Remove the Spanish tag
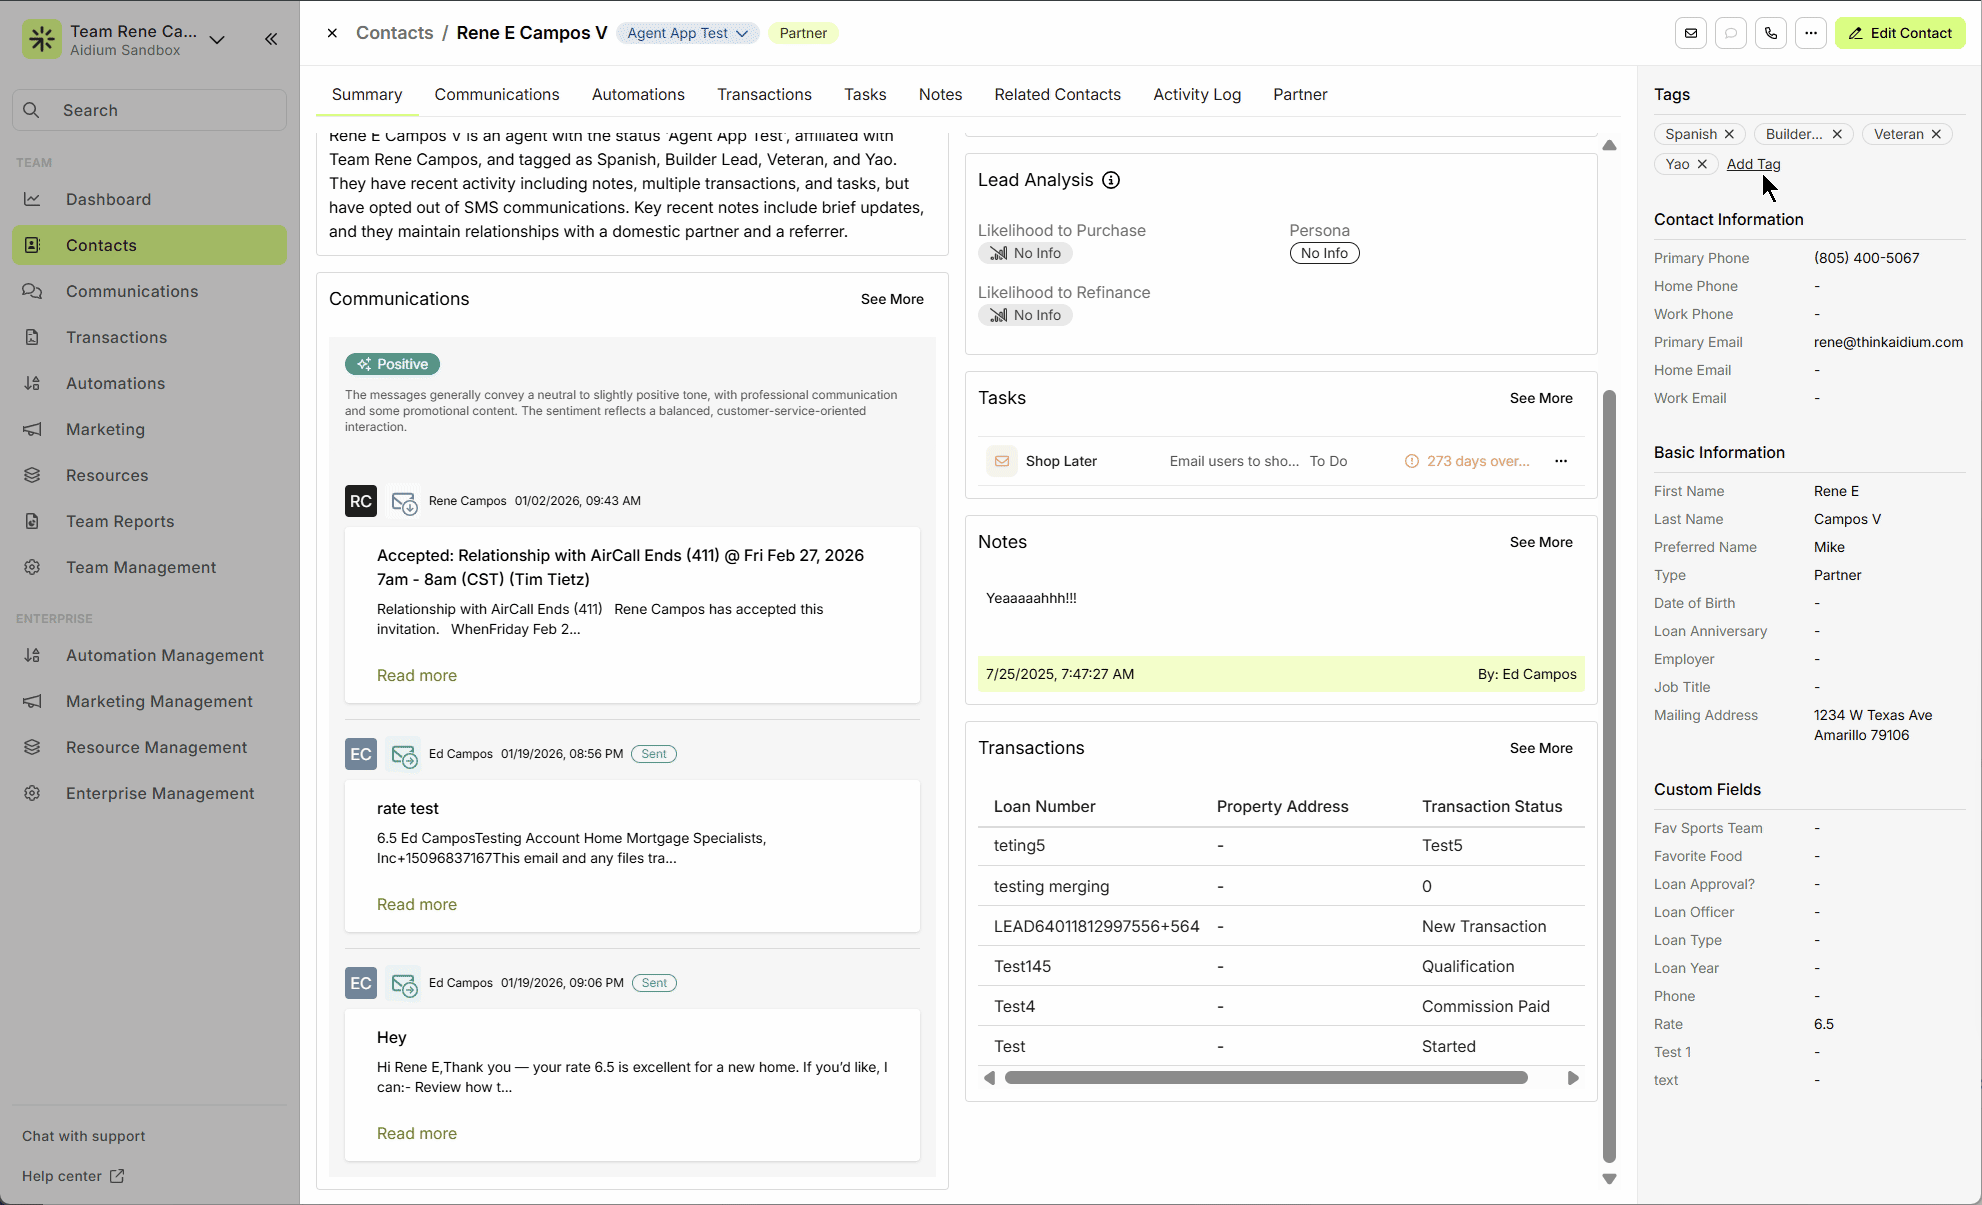The image size is (1982, 1205). pos(1729,134)
